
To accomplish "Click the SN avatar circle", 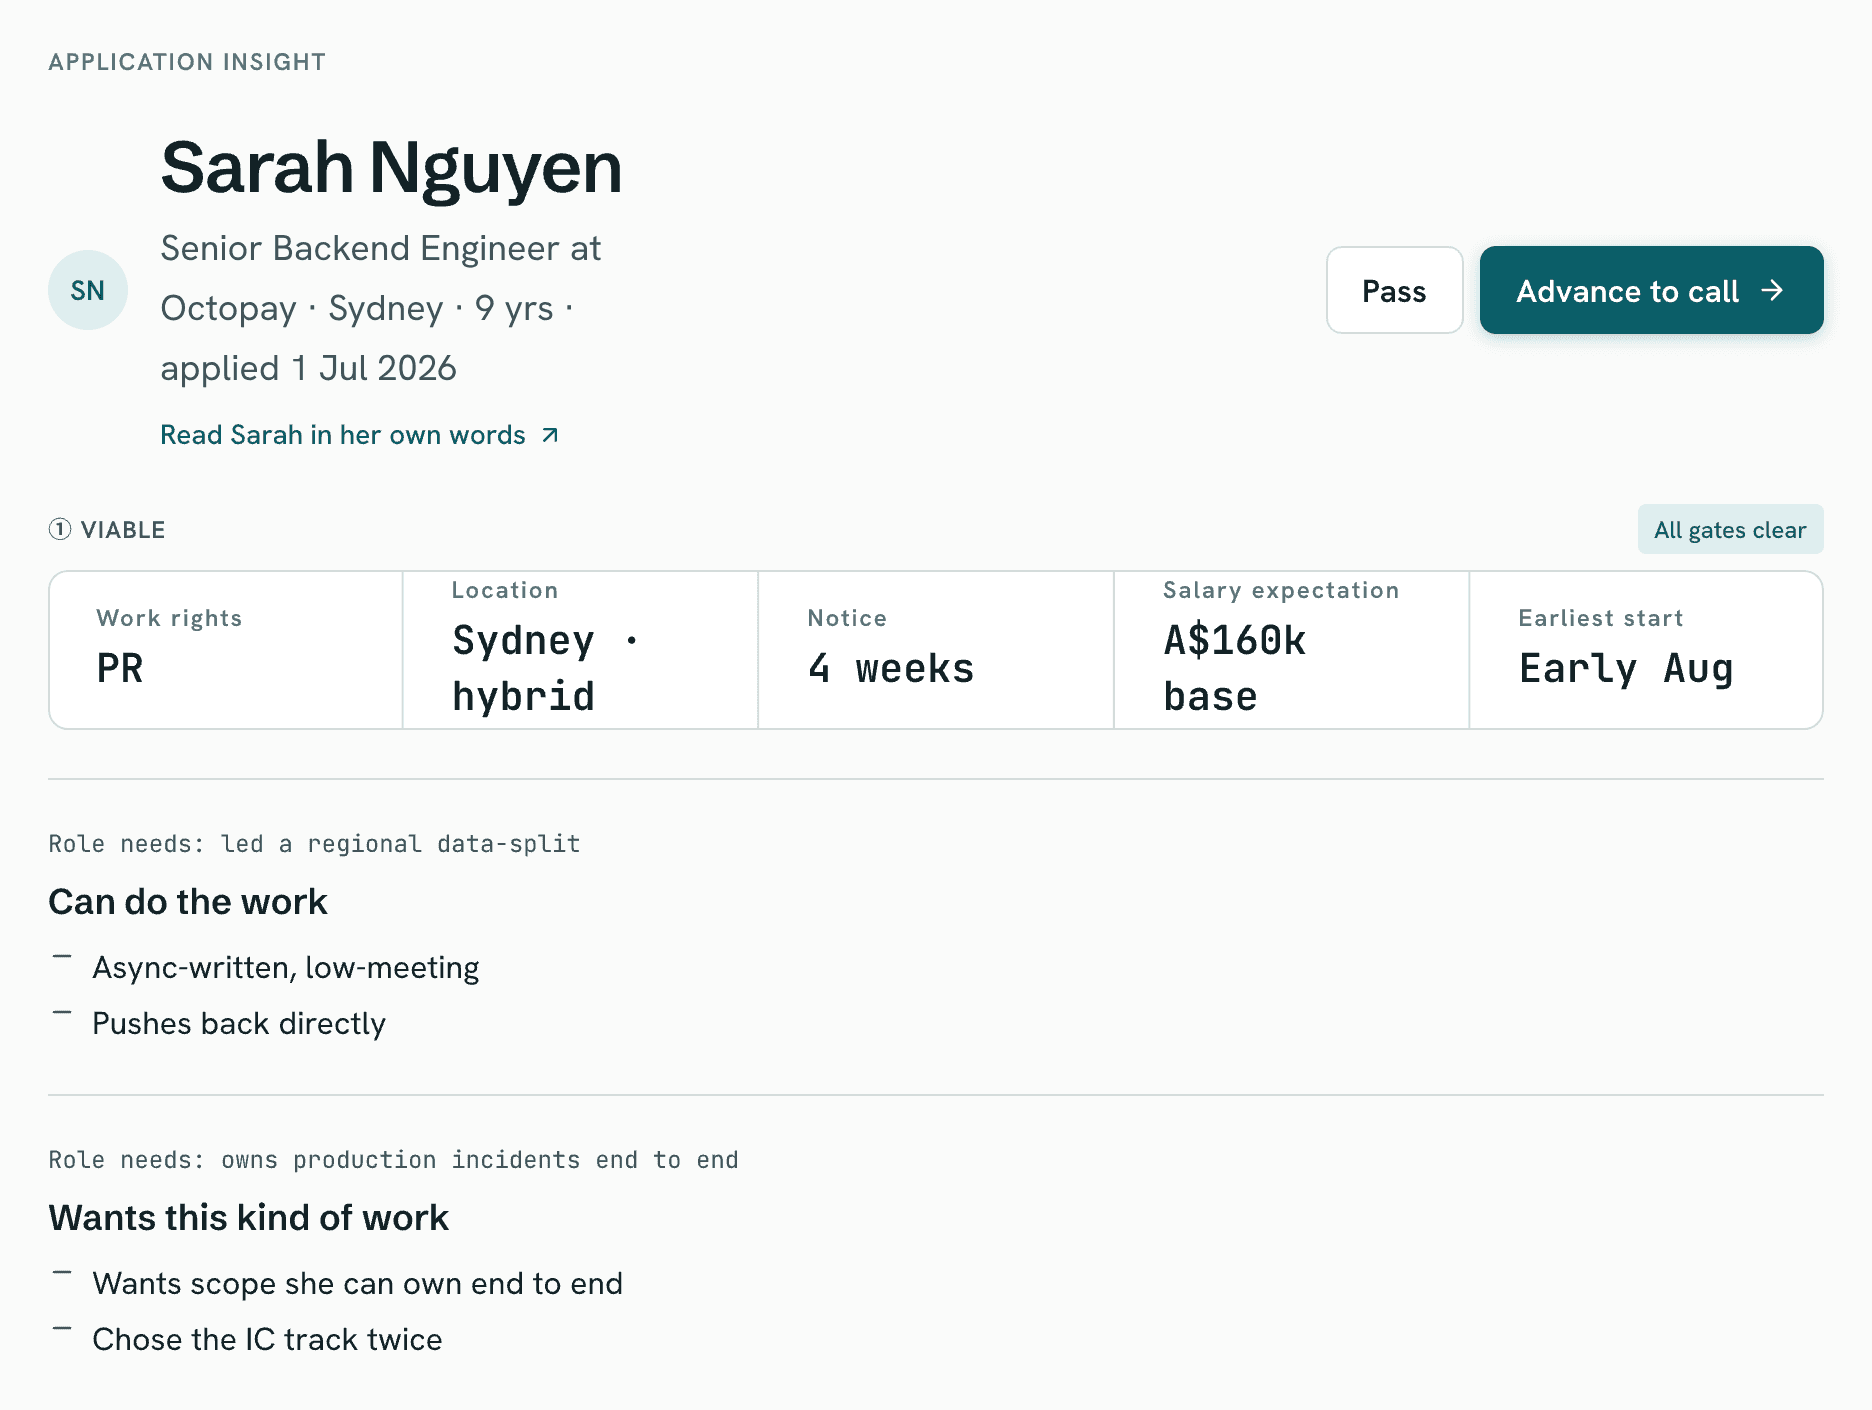I will tap(88, 290).
